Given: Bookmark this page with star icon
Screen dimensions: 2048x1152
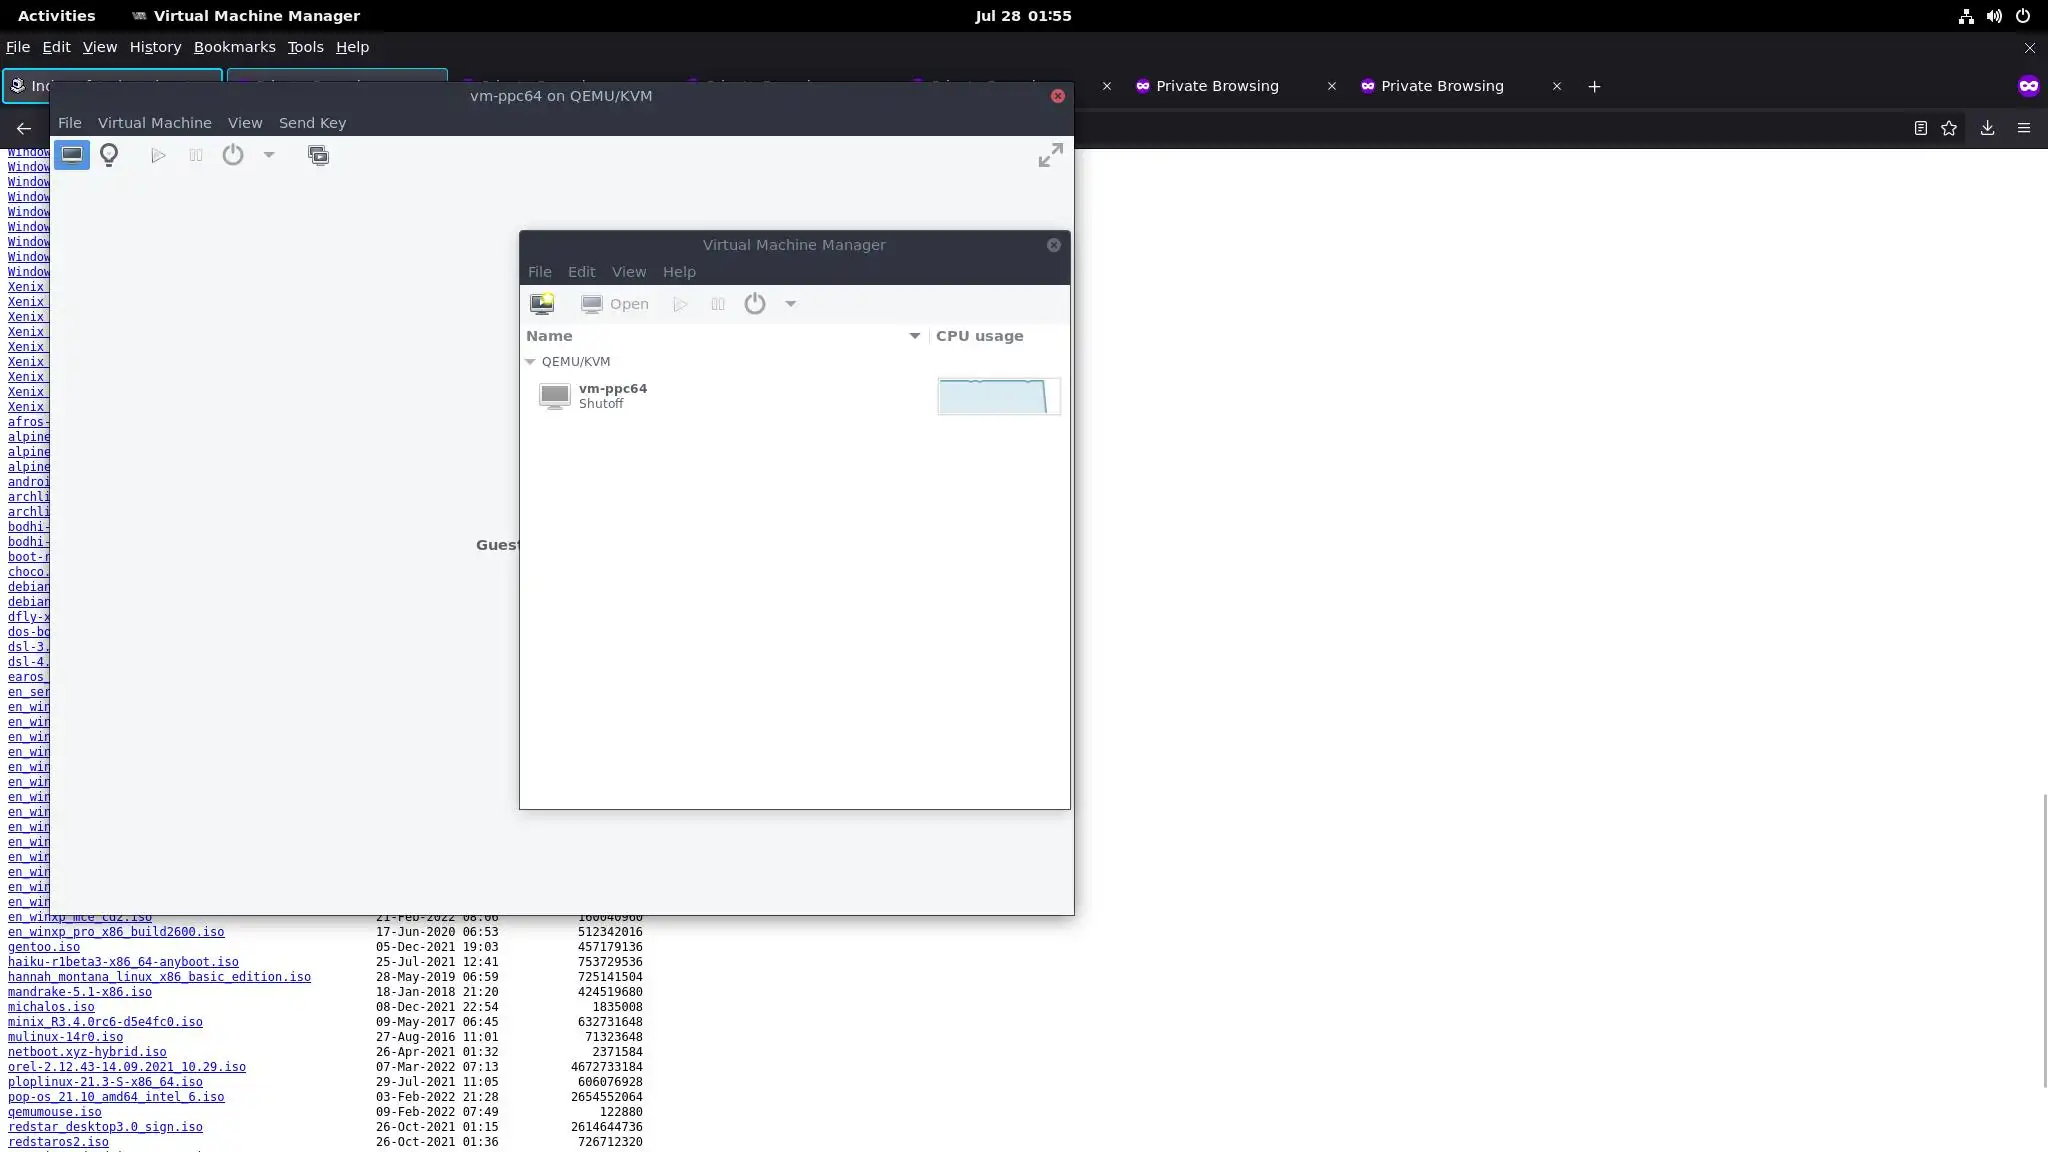Looking at the screenshot, I should click(x=1949, y=128).
